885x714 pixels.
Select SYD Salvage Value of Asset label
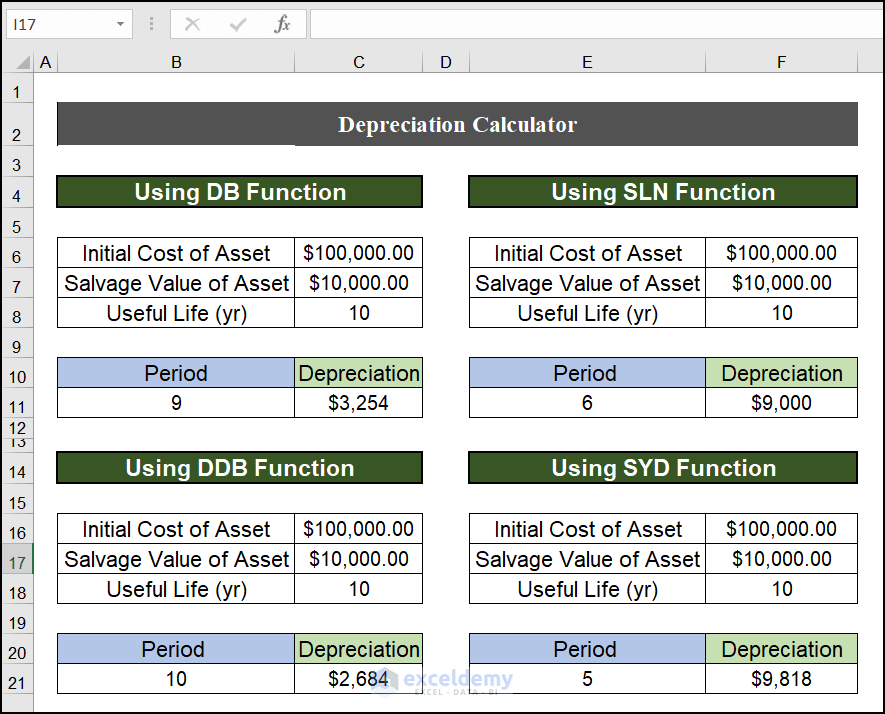(587, 559)
